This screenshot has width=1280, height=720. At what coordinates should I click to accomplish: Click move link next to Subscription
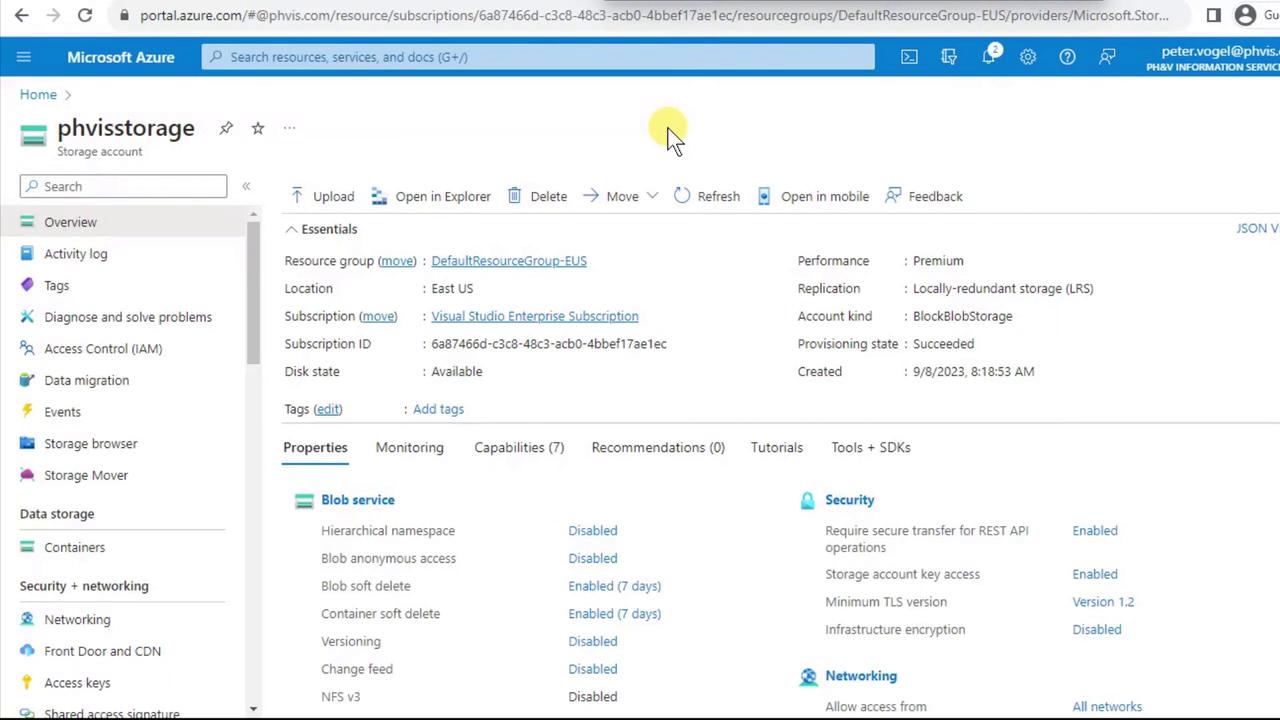pyautogui.click(x=378, y=316)
